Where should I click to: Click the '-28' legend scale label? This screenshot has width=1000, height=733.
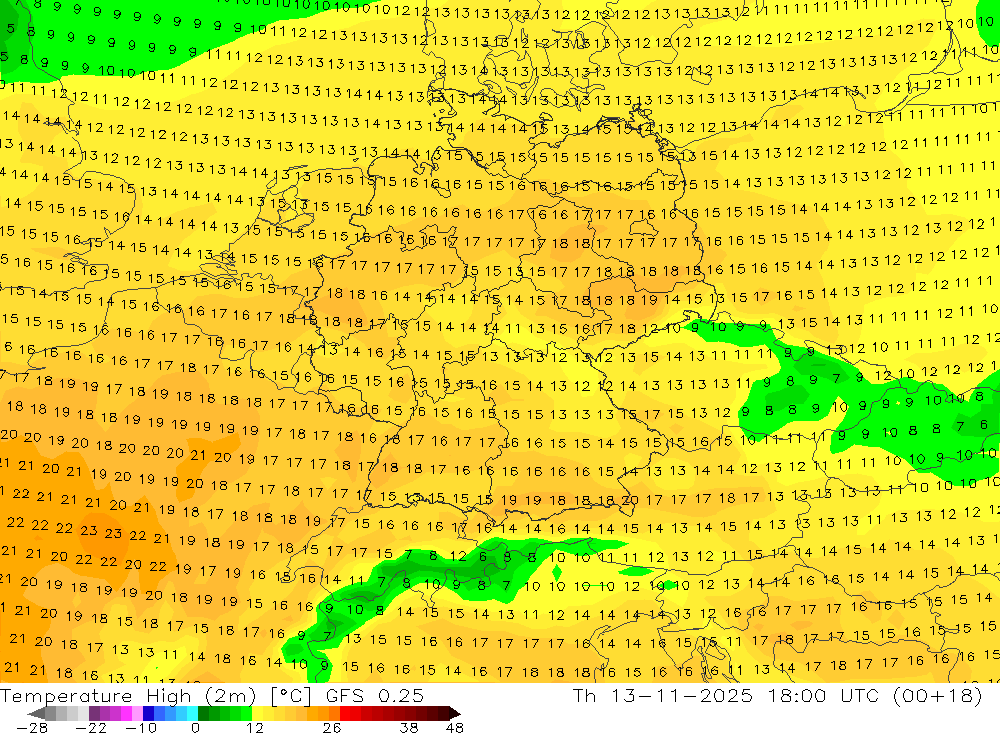coord(32,728)
